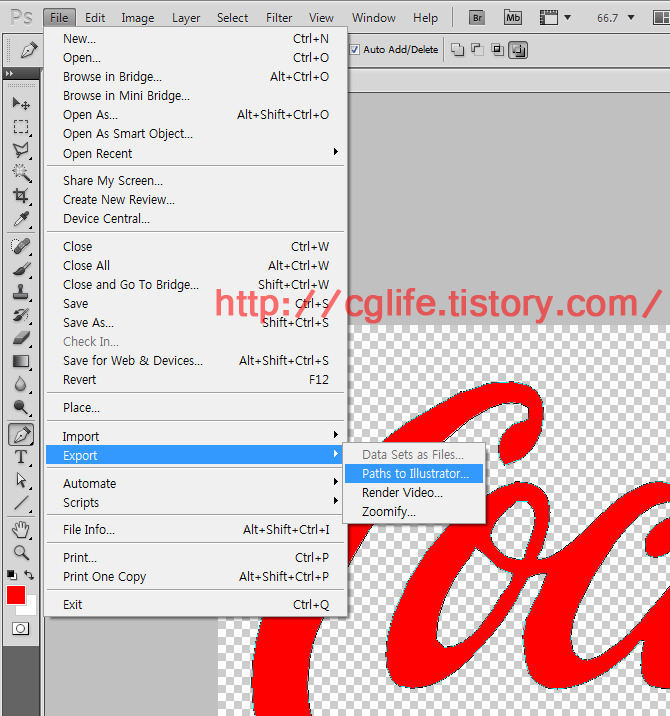670x716 pixels.
Task: Open the Window menu
Action: tap(374, 18)
